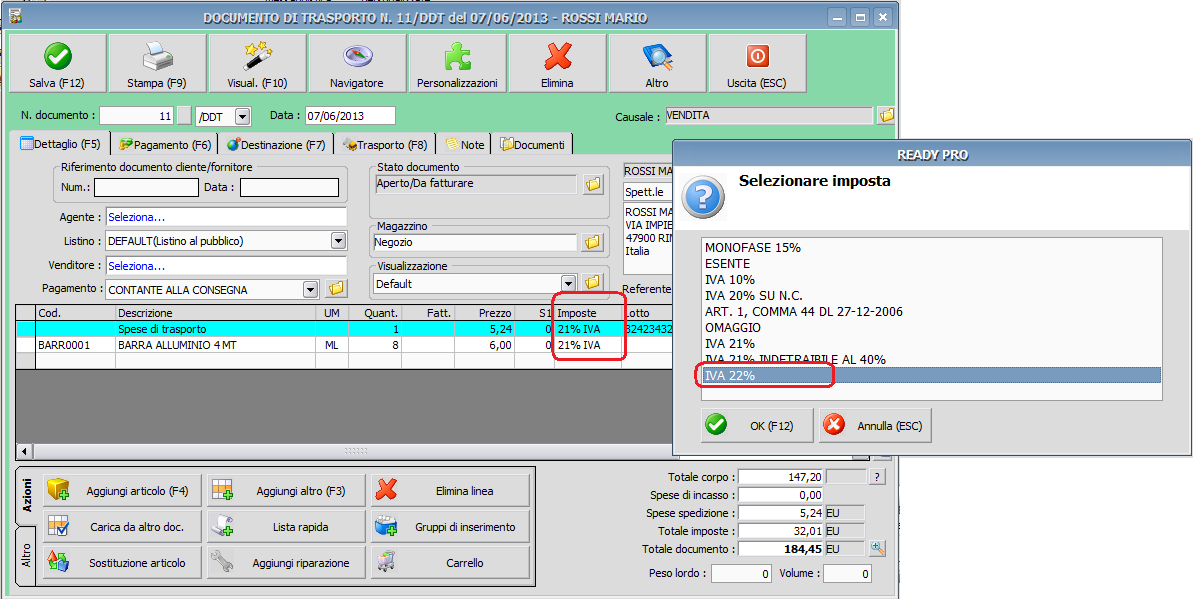Click small button after document number

tap(185, 116)
